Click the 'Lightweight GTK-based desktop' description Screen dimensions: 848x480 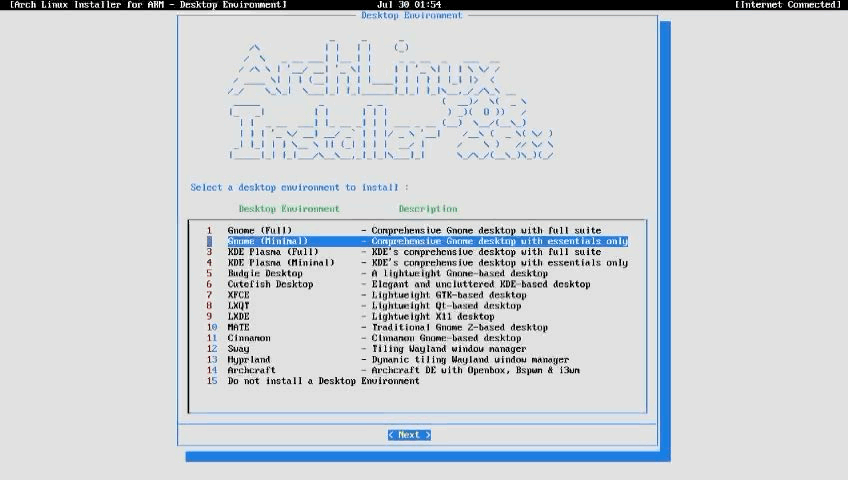point(449,295)
